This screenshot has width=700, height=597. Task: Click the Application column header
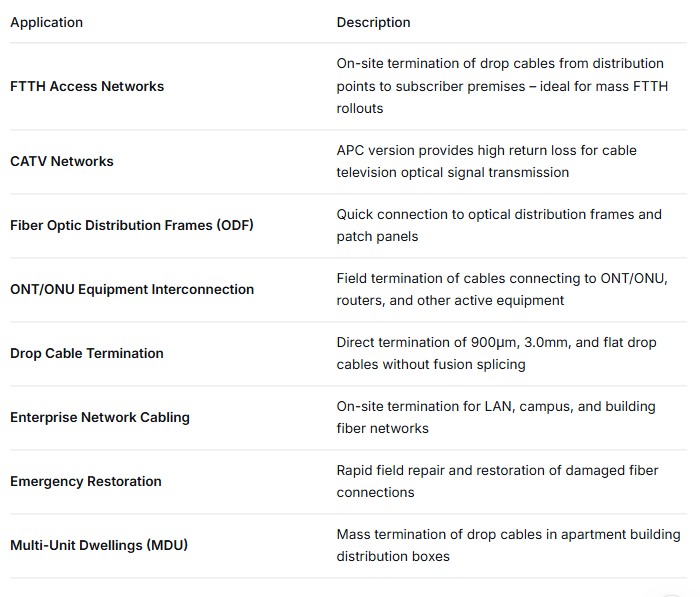coord(46,22)
